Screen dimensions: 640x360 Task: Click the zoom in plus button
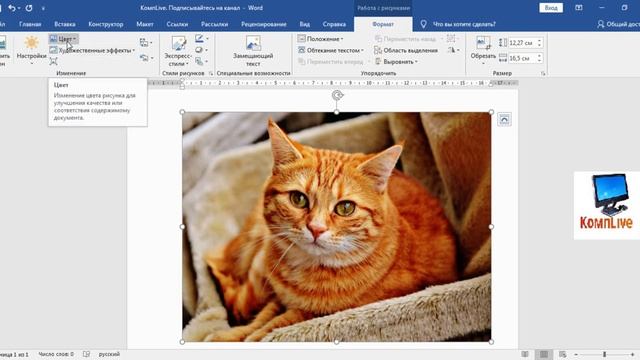coord(632,354)
